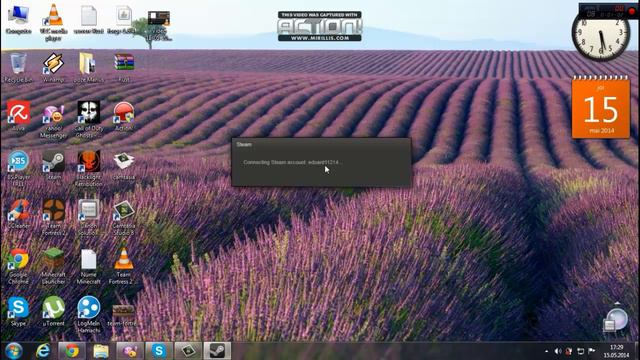
Task: Open the Action! recorder desktop shortcut
Action: [124, 116]
